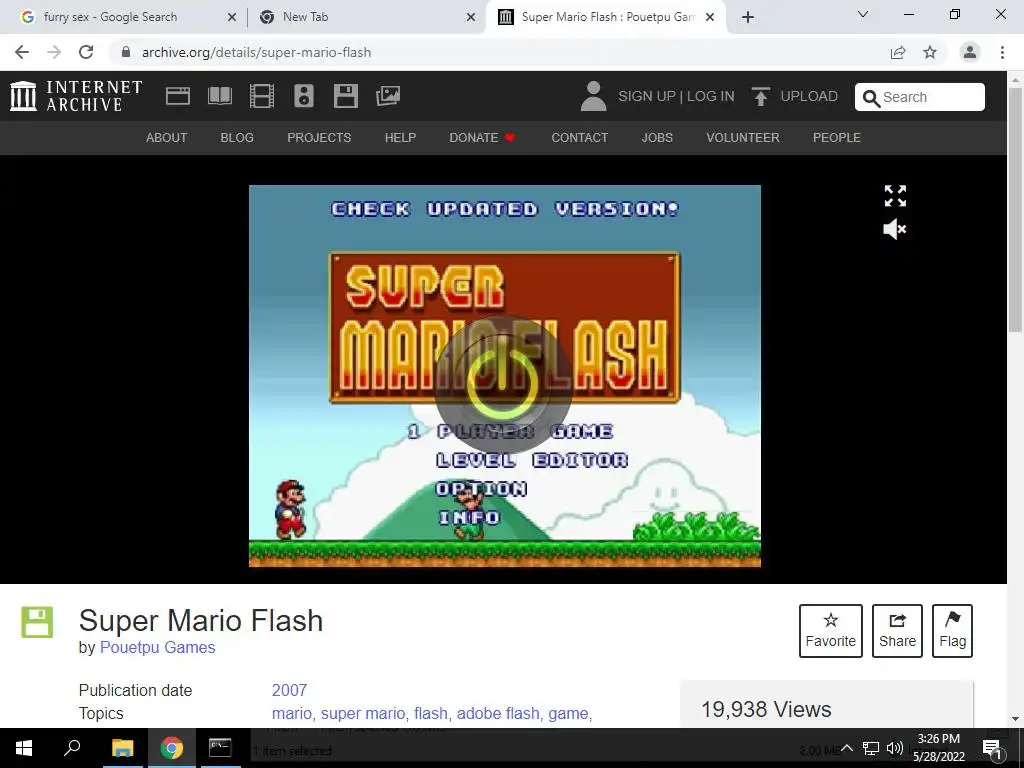Open the Software floppy disk icon
The image size is (1024, 768).
point(345,96)
